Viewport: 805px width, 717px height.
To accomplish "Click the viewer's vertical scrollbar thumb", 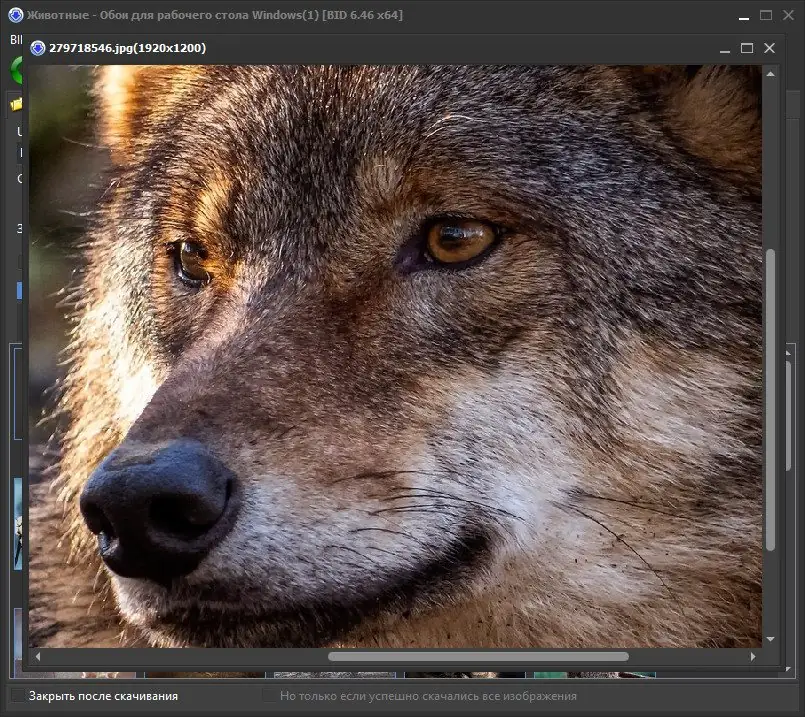I will (770, 398).
